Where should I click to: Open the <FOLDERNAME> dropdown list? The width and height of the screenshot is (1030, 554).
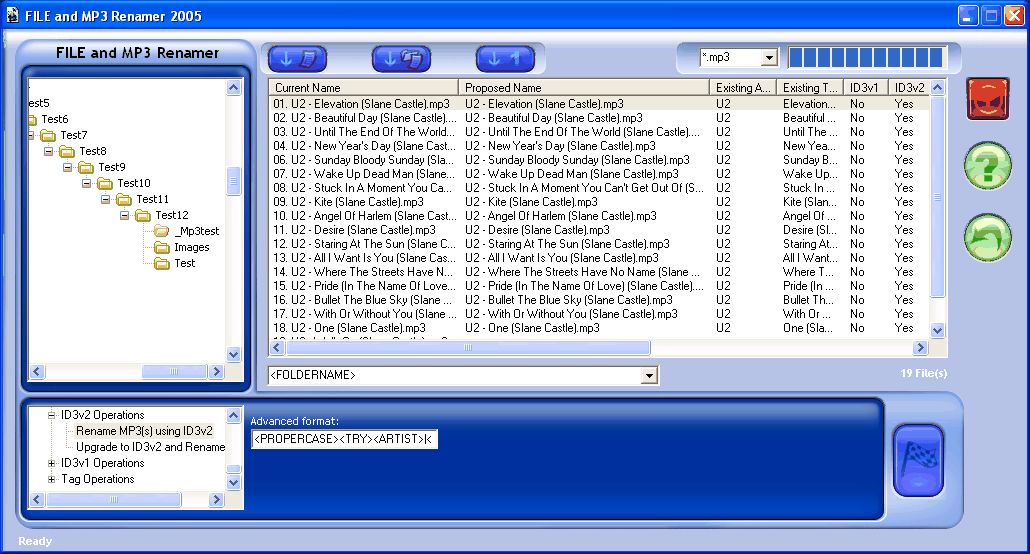(649, 375)
